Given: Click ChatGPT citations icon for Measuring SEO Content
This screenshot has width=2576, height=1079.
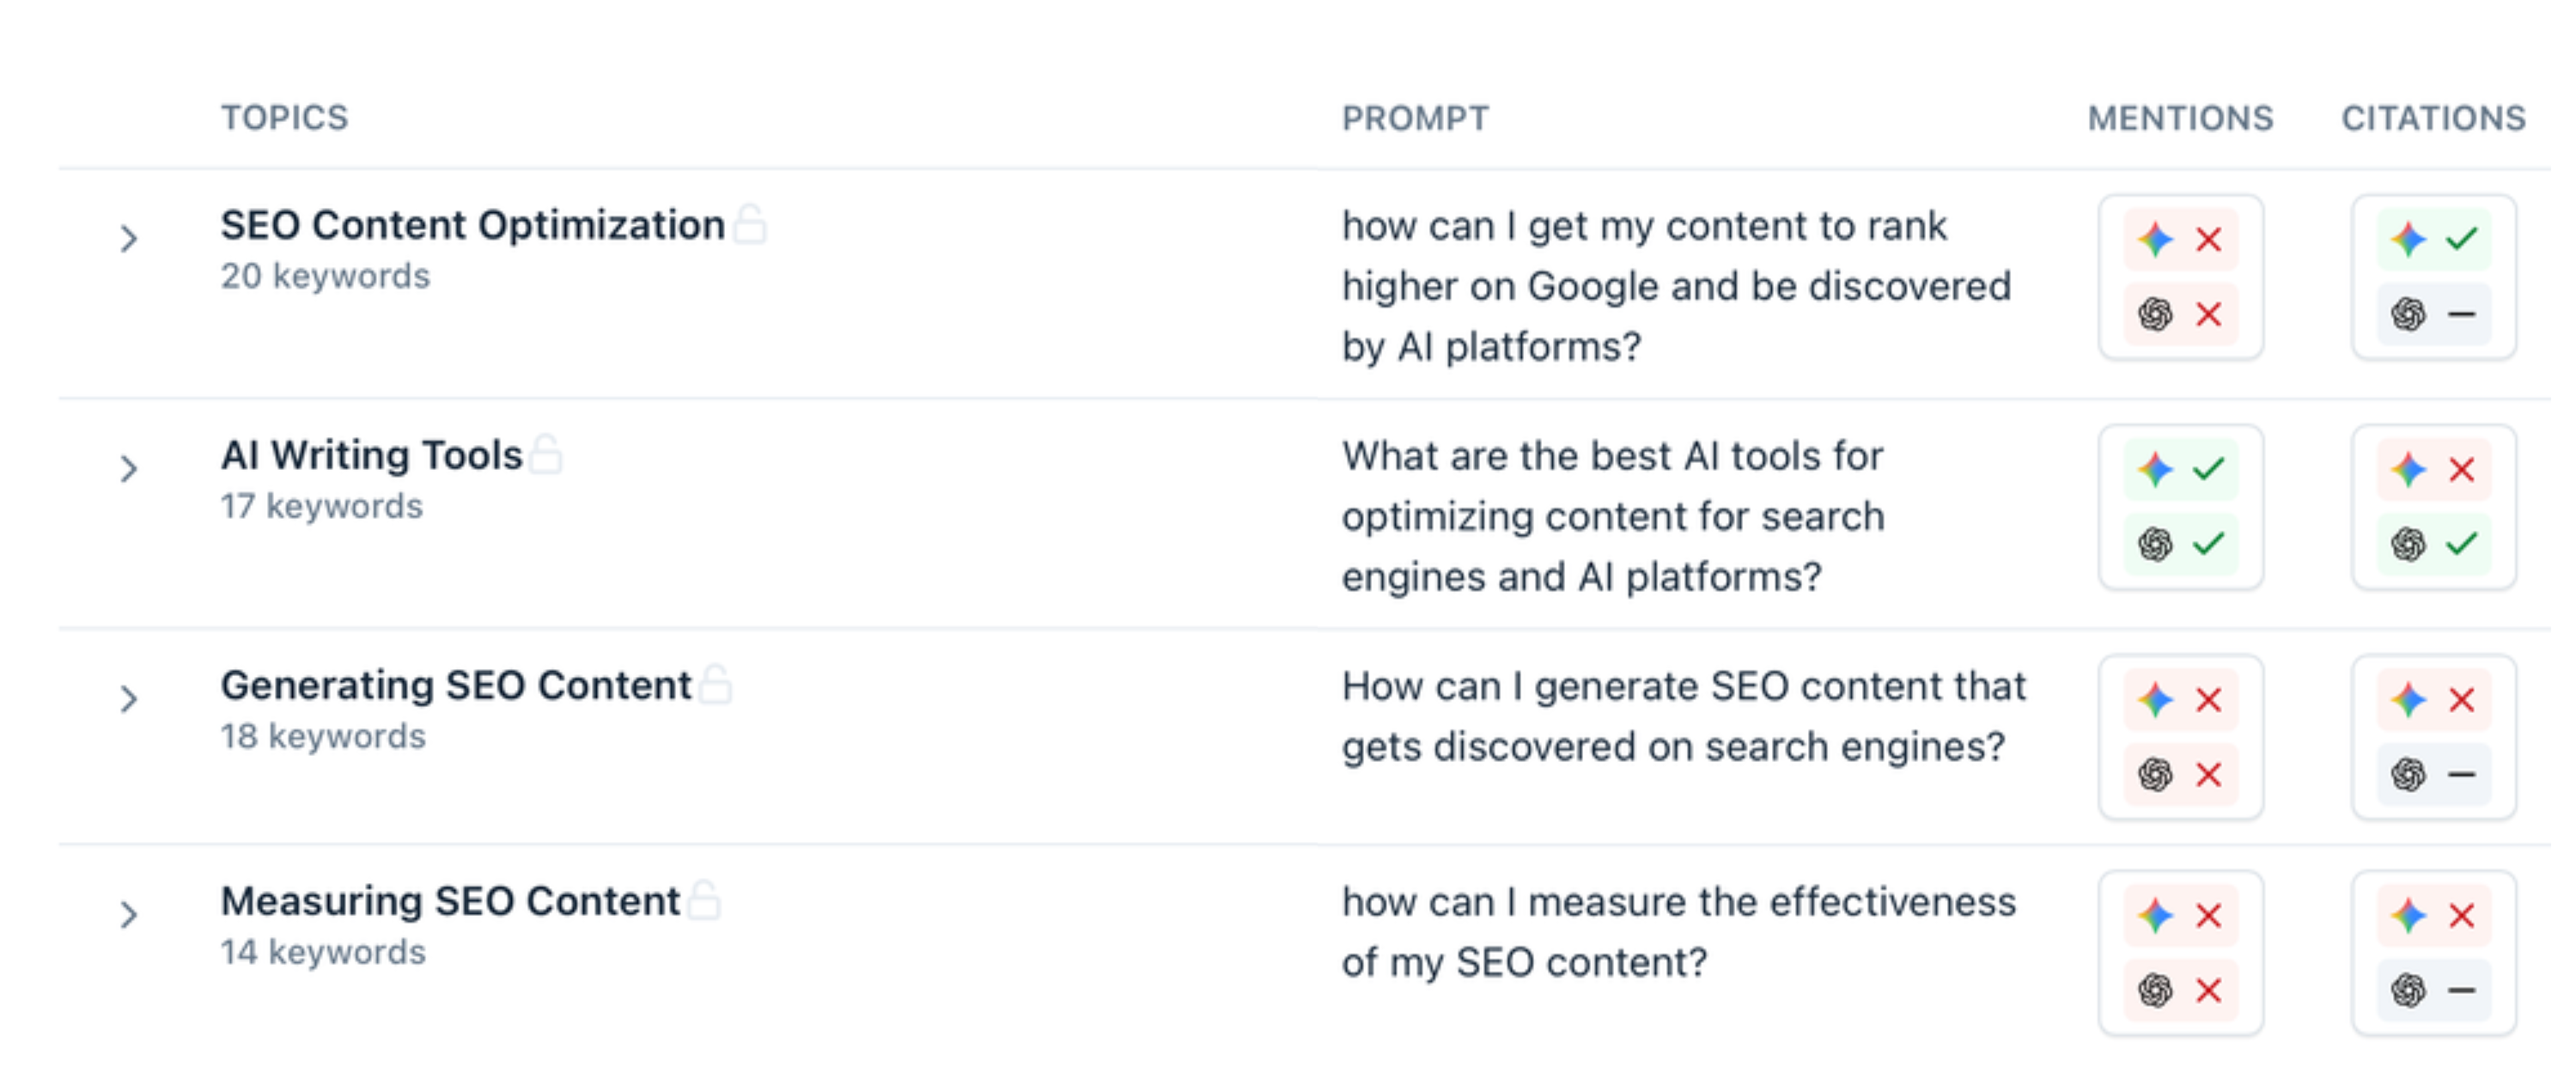Looking at the screenshot, I should click(2408, 991).
